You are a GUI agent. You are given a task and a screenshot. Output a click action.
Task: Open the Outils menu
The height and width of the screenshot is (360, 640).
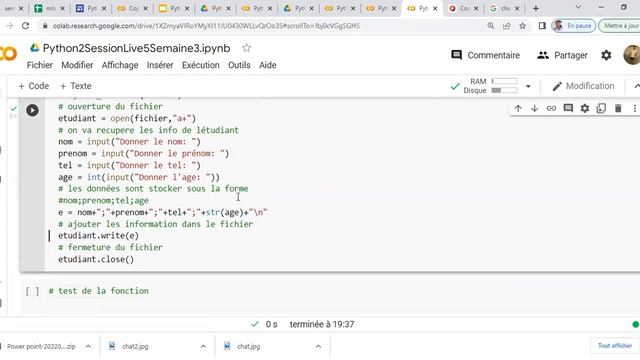click(x=239, y=65)
